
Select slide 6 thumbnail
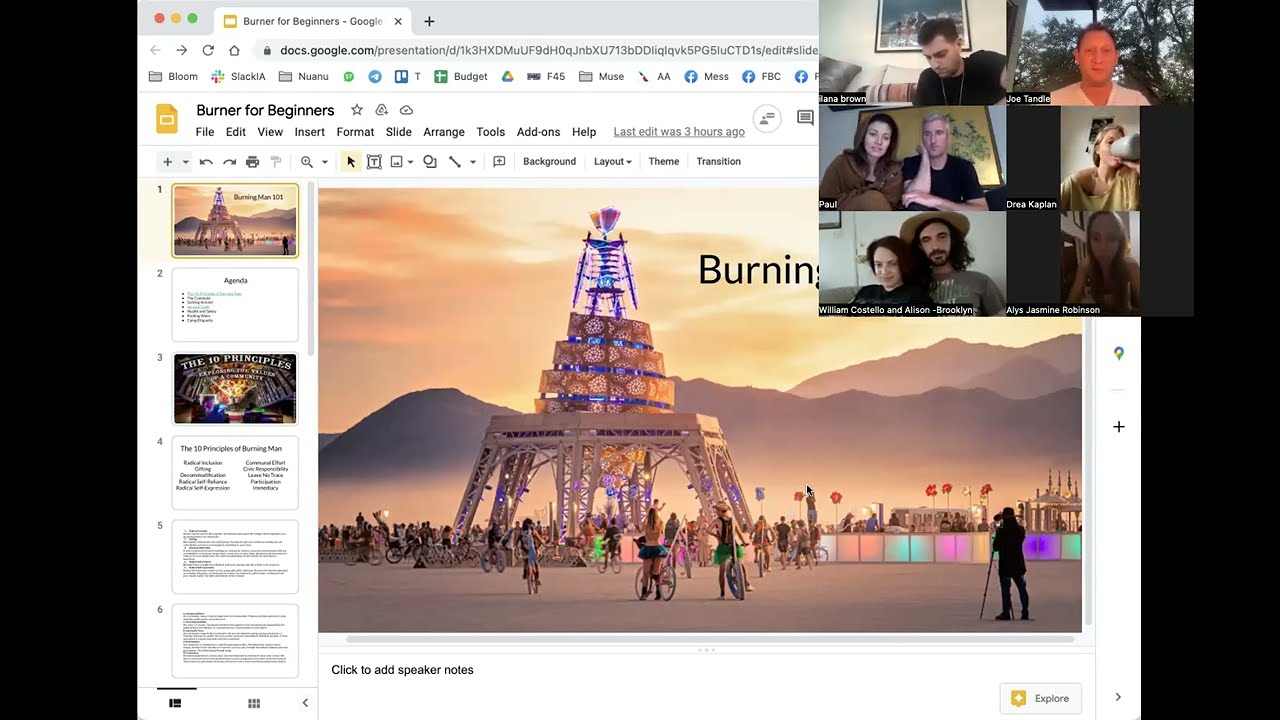pyautogui.click(x=235, y=640)
